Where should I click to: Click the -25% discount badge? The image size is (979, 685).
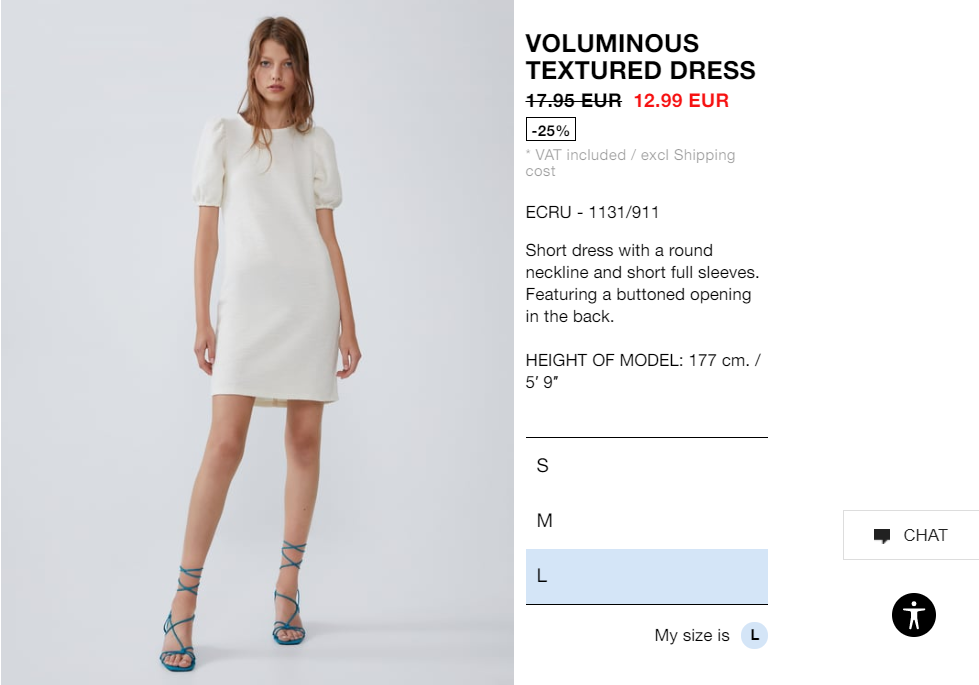[x=551, y=130]
